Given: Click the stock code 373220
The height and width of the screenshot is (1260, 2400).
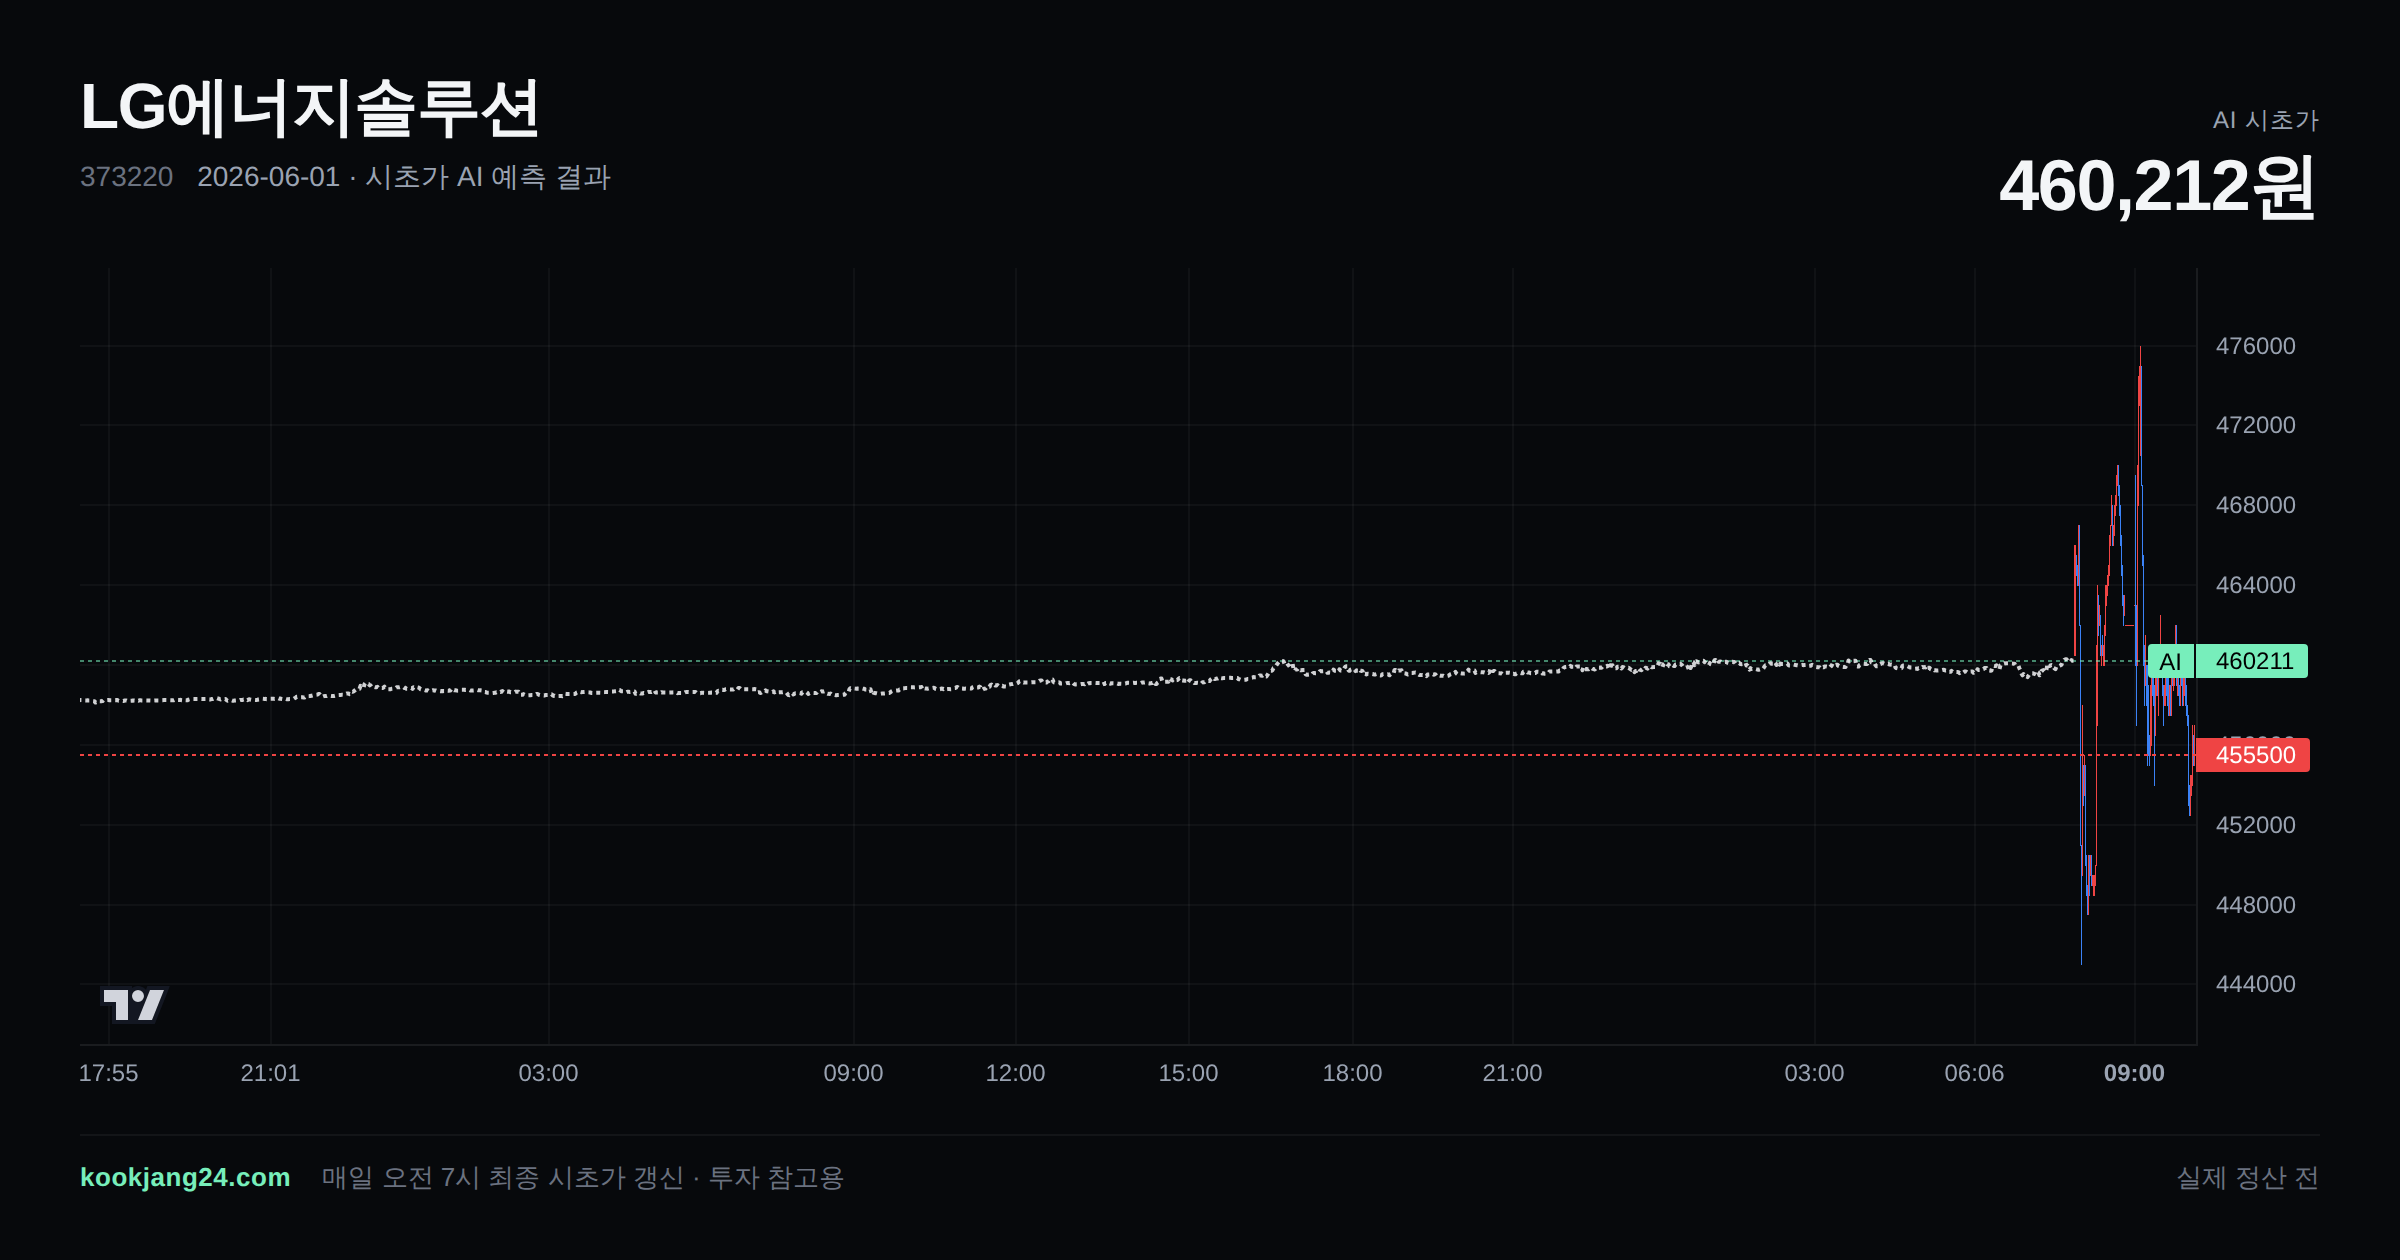Looking at the screenshot, I should pyautogui.click(x=126, y=177).
